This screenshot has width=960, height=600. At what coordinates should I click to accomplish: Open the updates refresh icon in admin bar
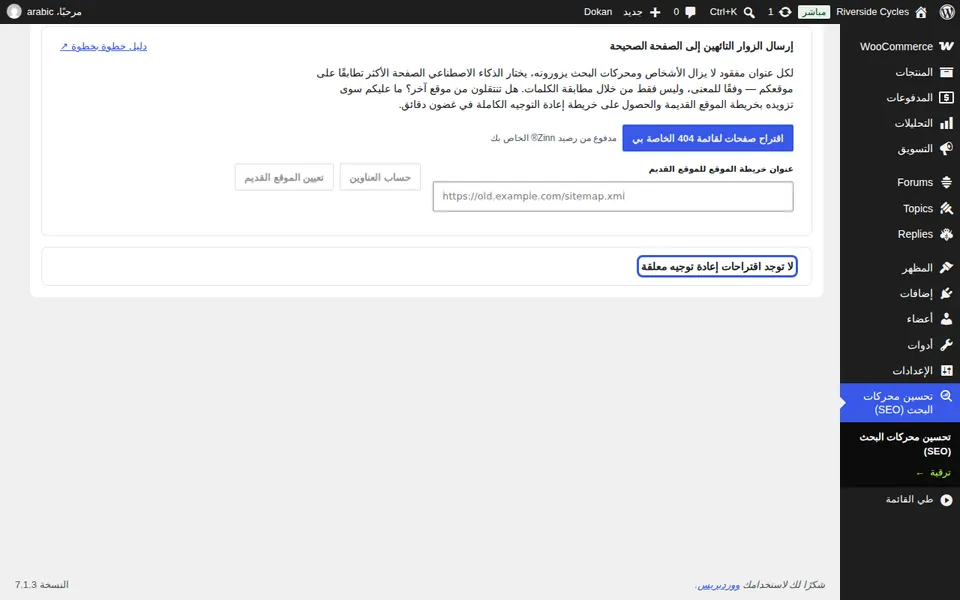pyautogui.click(x=785, y=12)
